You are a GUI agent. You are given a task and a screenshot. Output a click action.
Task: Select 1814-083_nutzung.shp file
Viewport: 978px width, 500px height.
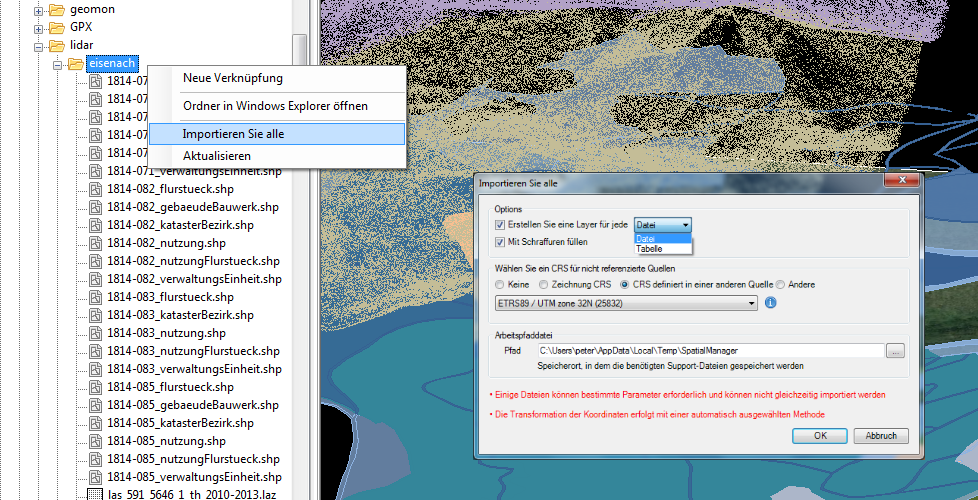[x=166, y=333]
